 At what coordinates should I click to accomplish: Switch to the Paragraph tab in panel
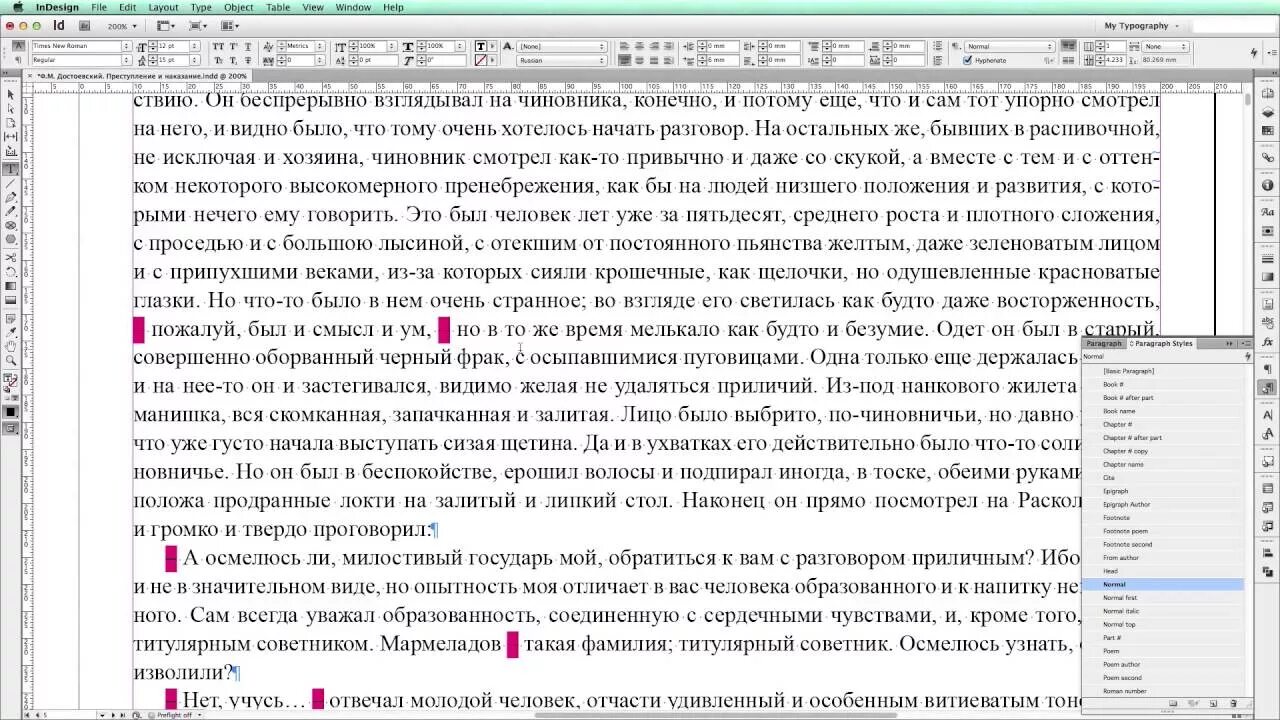pos(1104,343)
